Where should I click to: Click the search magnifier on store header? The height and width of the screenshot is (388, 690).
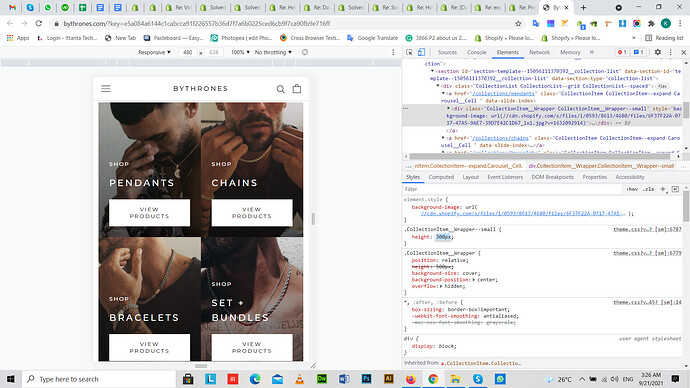pyautogui.click(x=280, y=89)
